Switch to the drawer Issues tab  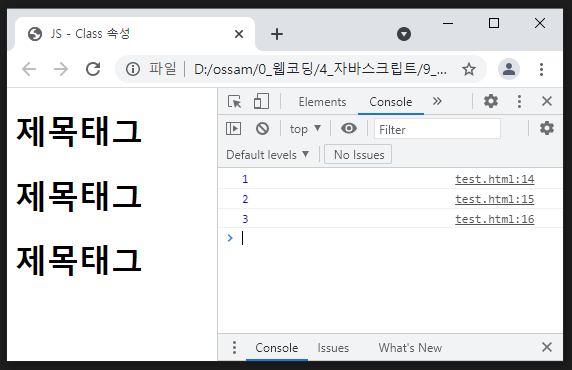[333, 348]
